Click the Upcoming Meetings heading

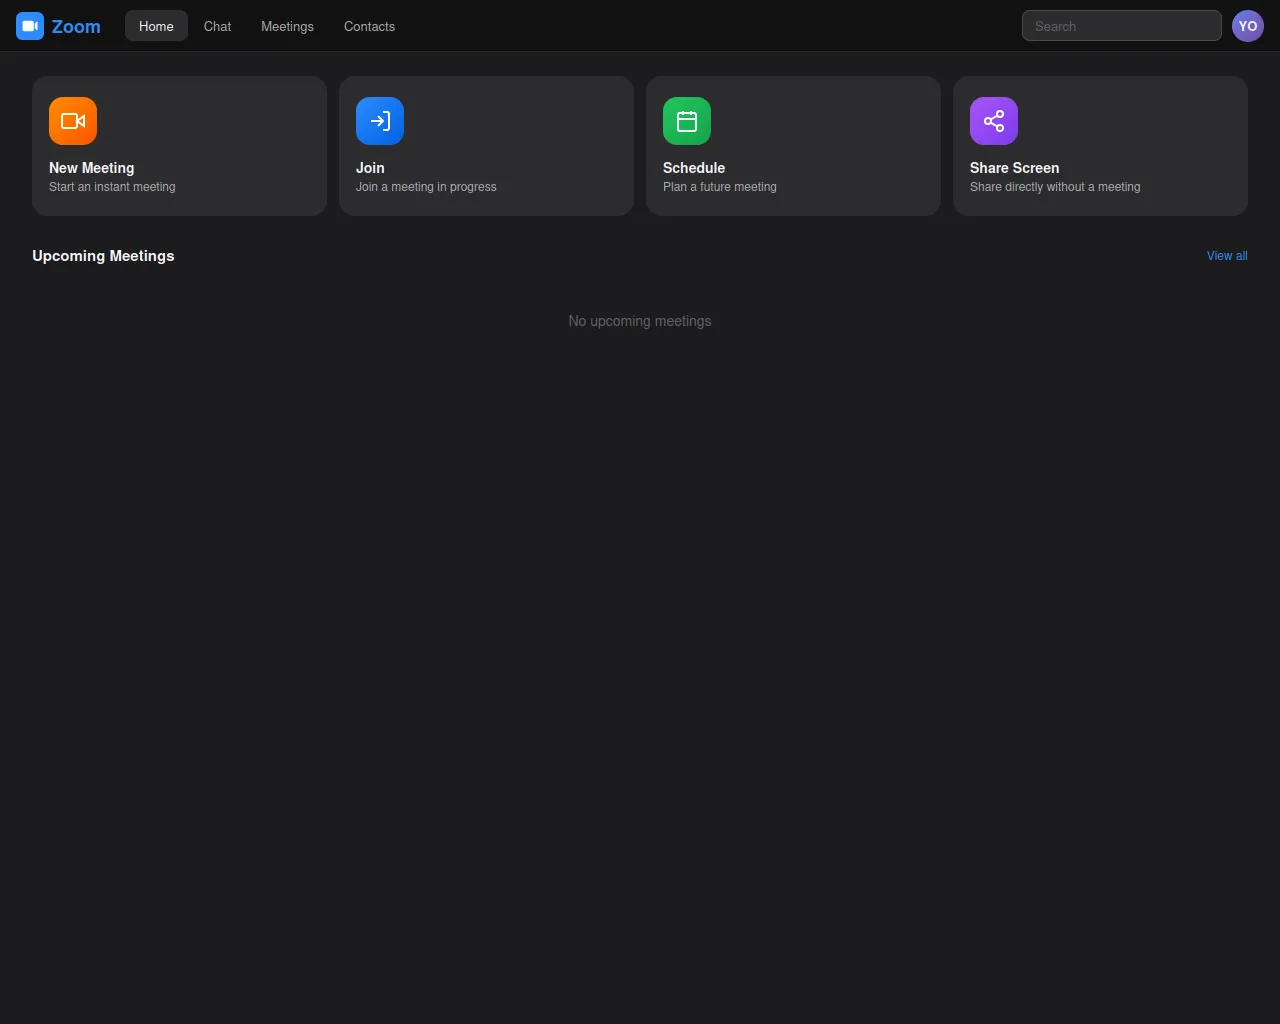(103, 256)
